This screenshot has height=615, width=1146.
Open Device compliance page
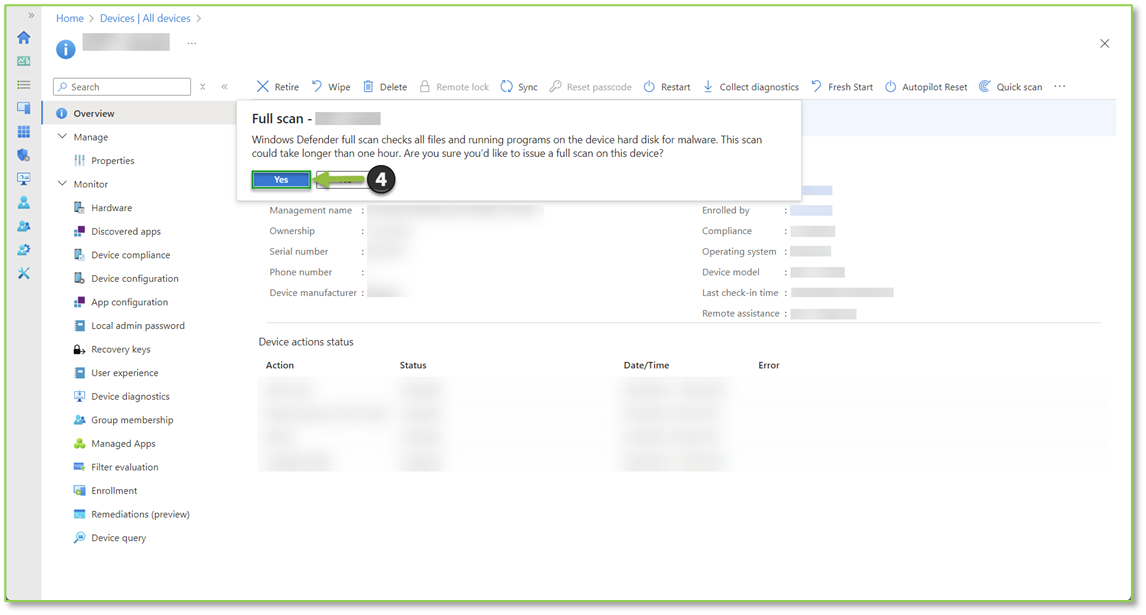coord(130,255)
